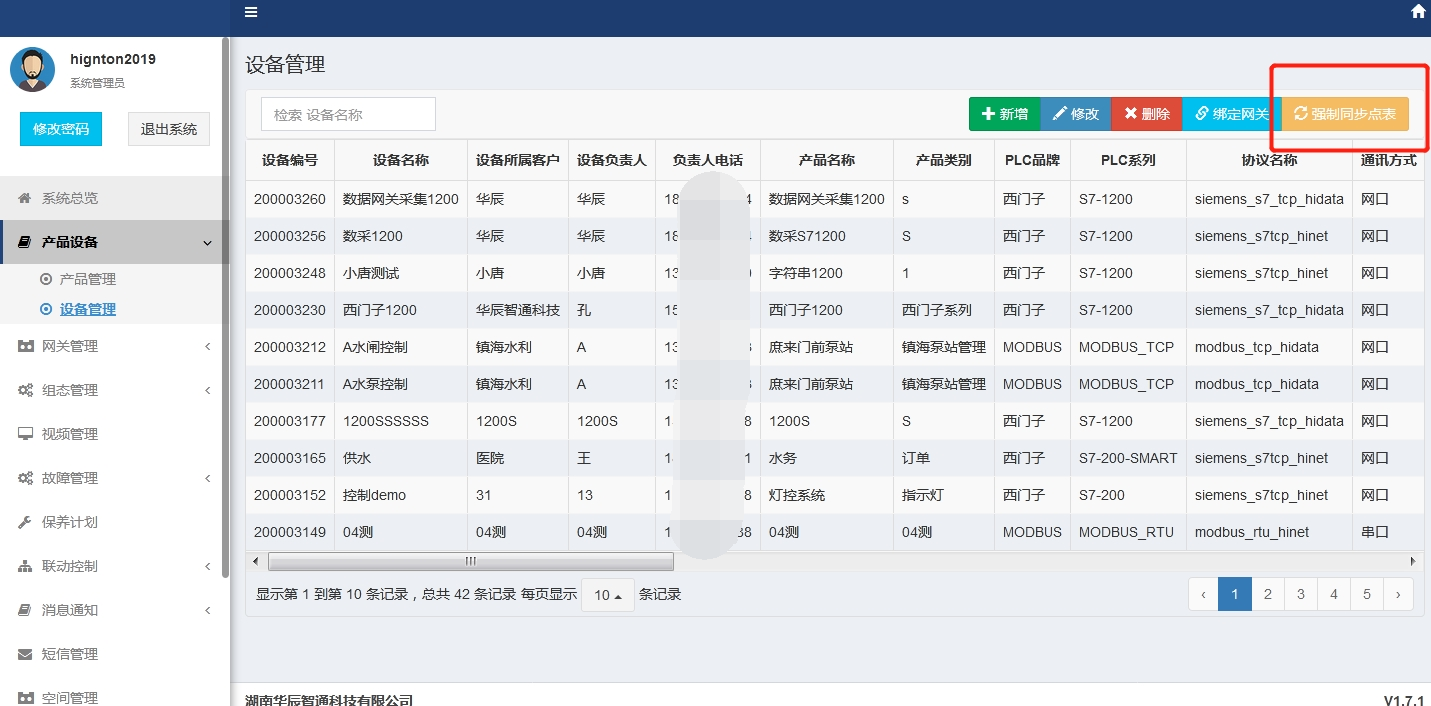Screen dimensions: 1431x706
Task: Click the 强制同步点表 sync refresh icon
Action: pyautogui.click(x=1301, y=113)
